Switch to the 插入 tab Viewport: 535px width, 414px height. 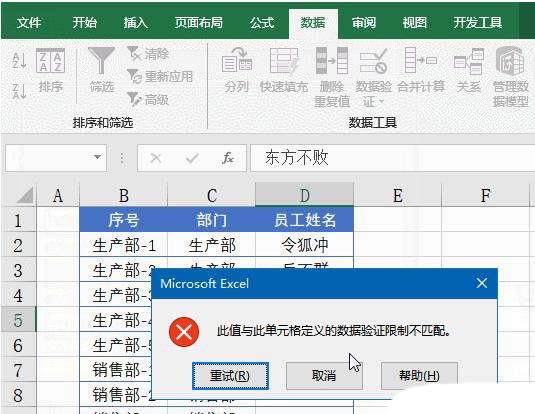coord(135,23)
